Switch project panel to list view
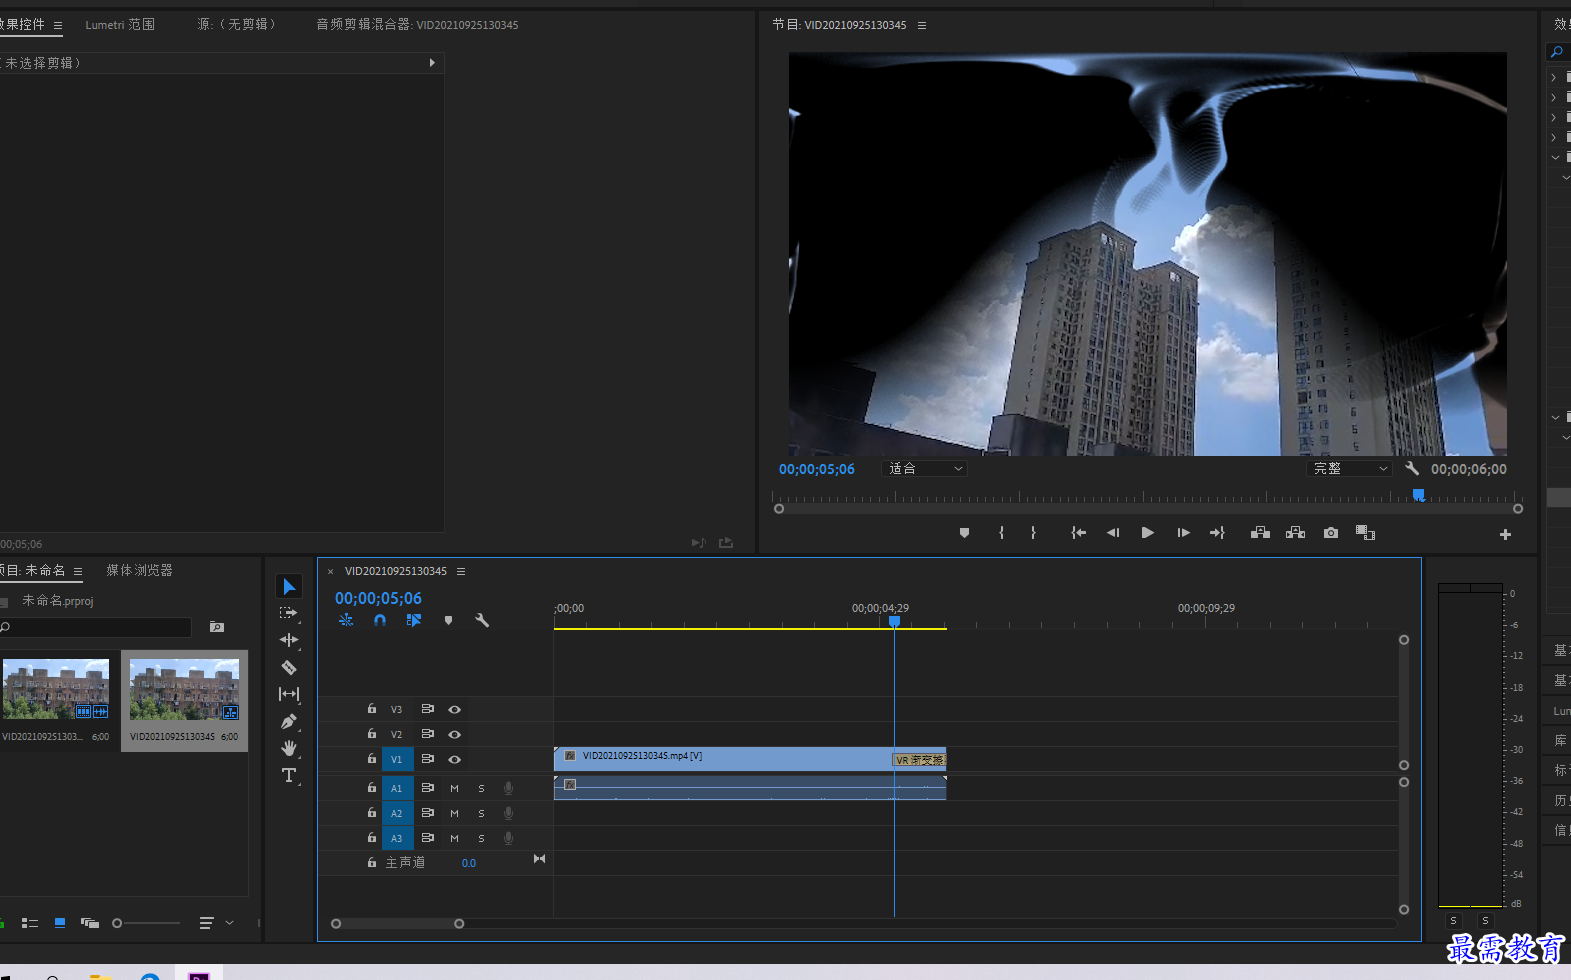This screenshot has width=1571, height=980. [30, 923]
